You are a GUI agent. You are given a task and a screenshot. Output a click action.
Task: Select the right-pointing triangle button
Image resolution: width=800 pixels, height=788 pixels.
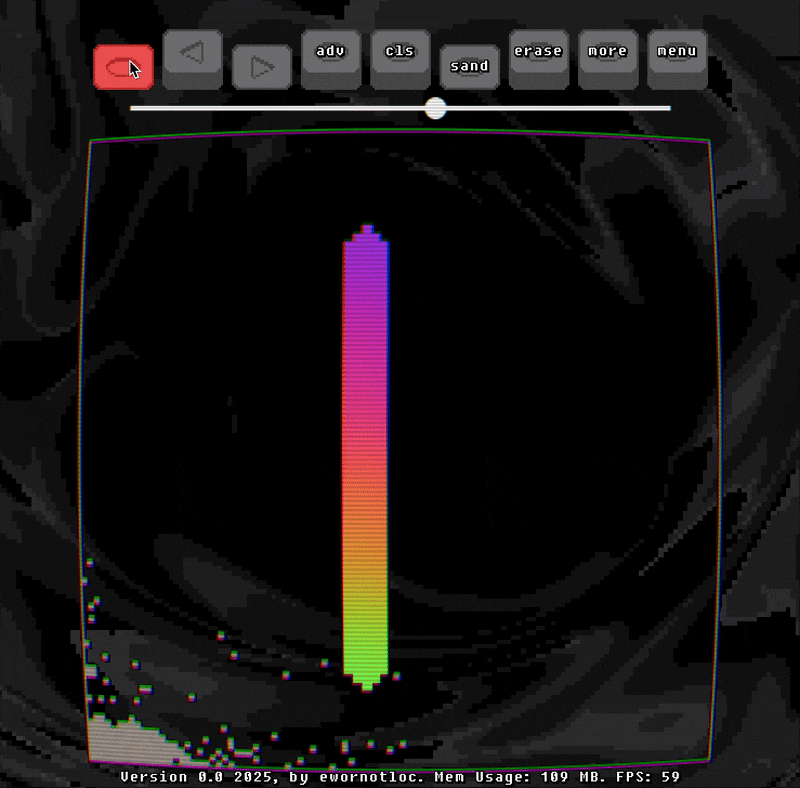click(262, 67)
